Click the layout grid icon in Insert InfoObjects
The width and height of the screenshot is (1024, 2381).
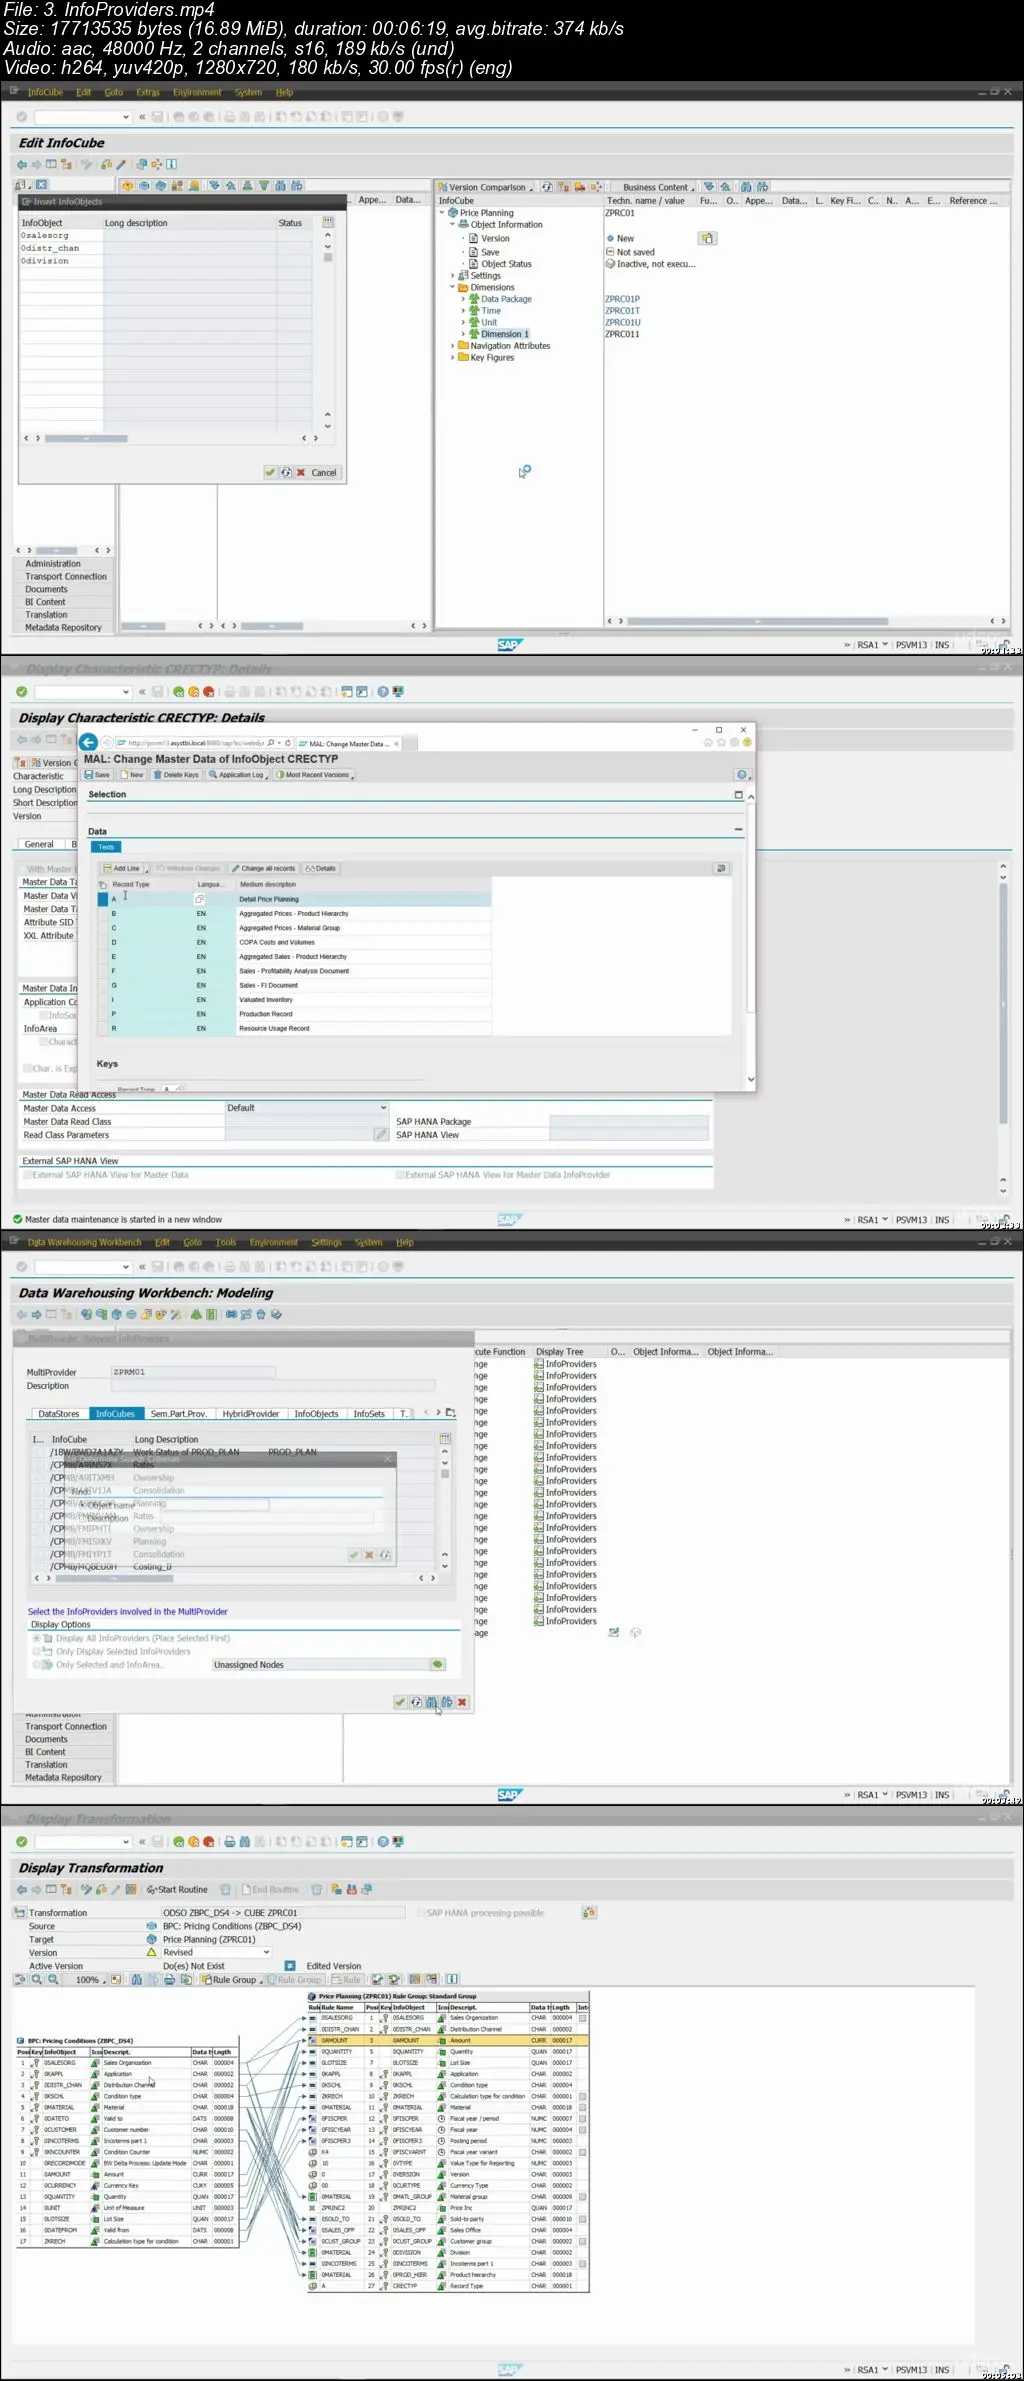point(327,222)
